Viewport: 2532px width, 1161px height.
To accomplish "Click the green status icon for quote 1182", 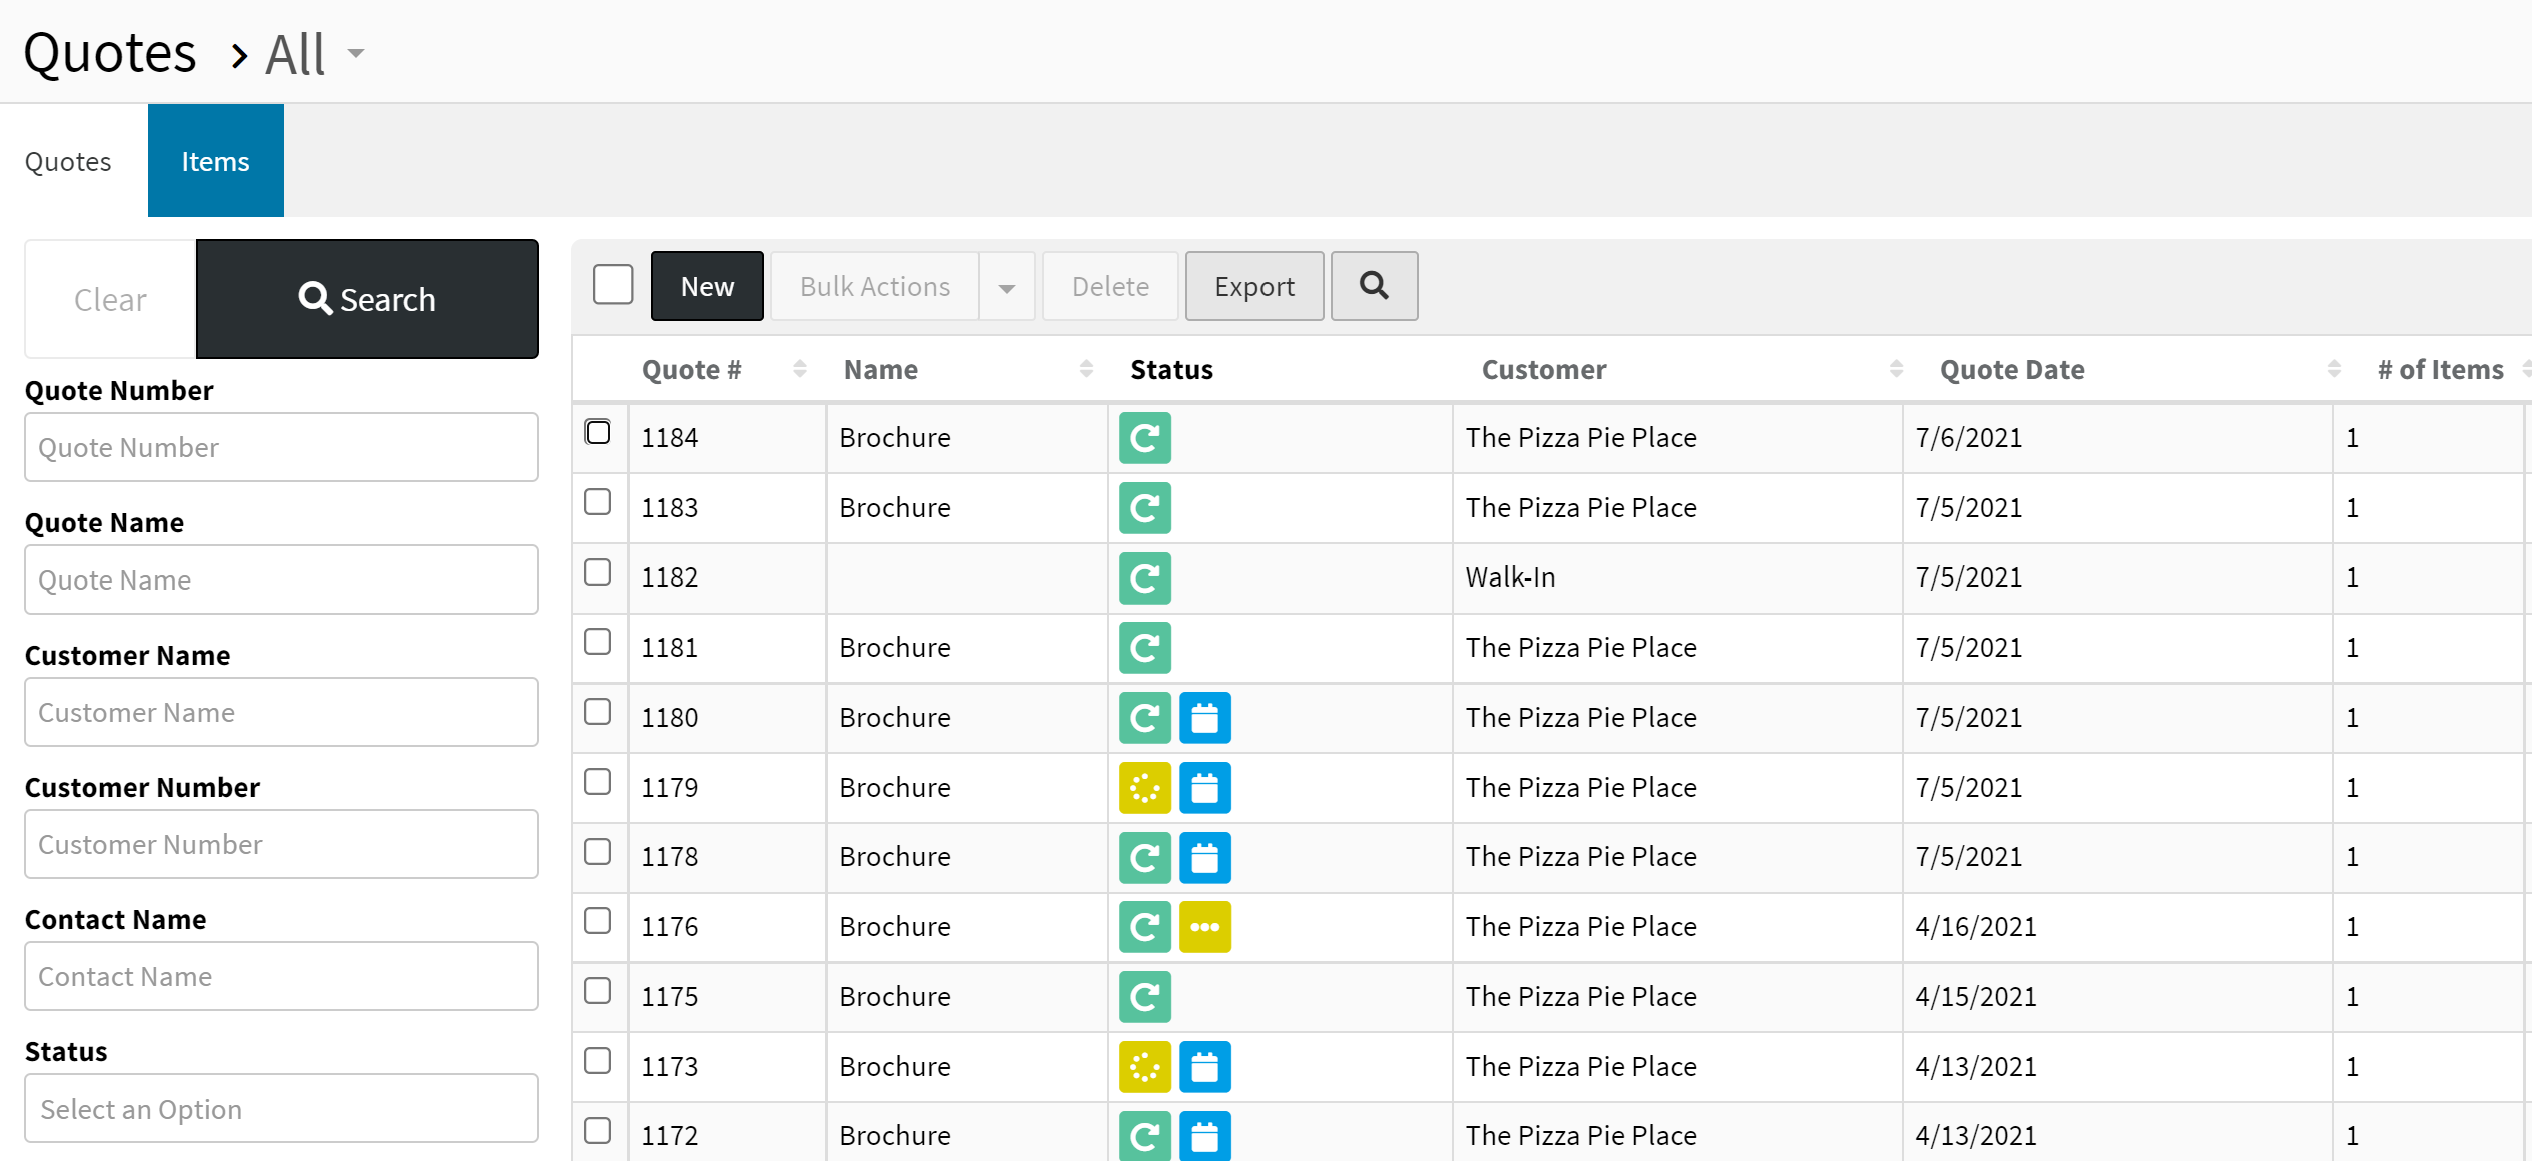I will click(x=1144, y=578).
